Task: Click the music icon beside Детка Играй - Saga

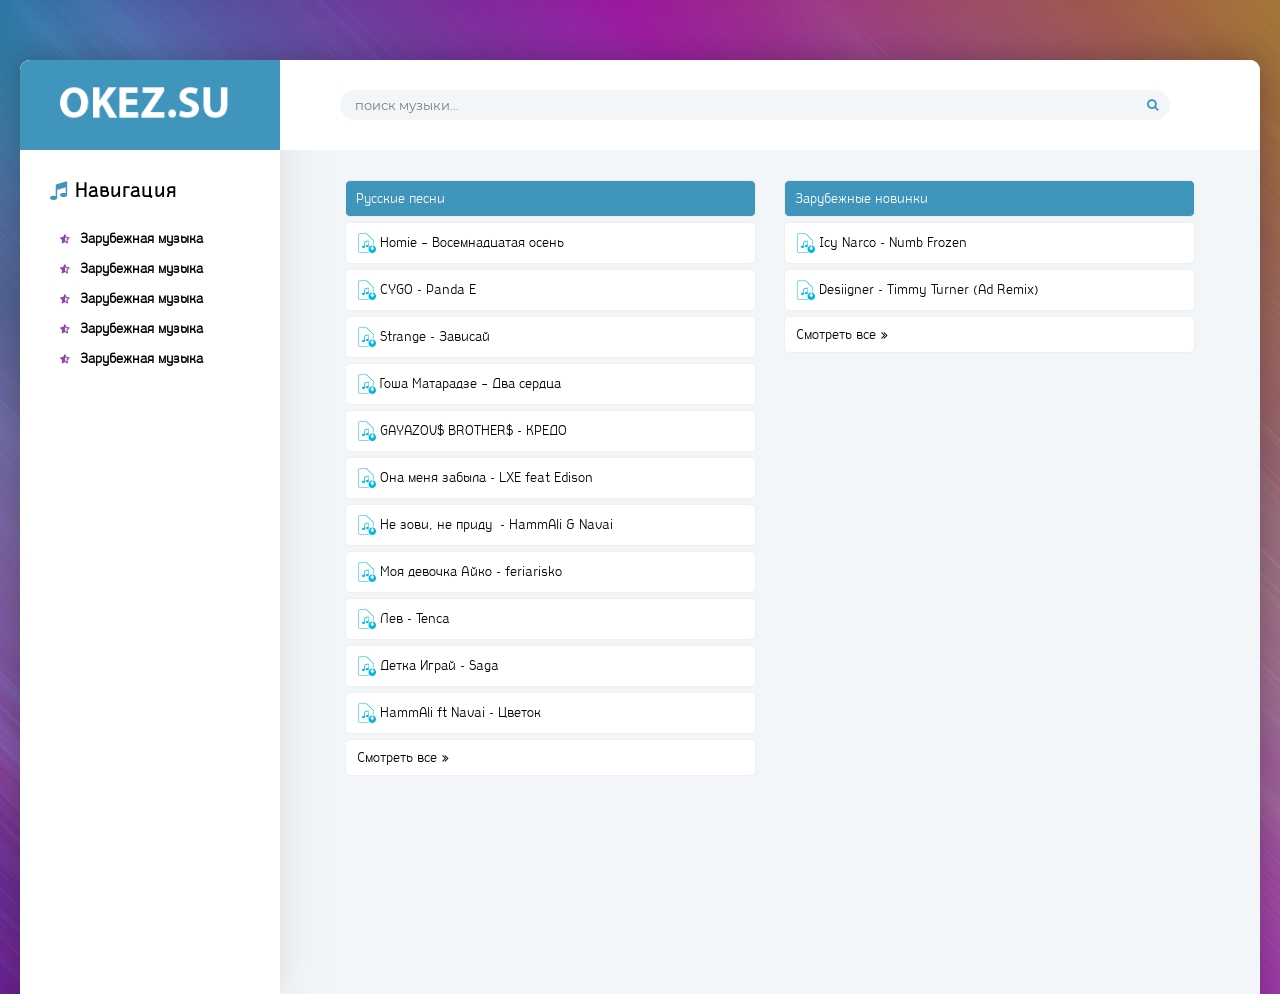Action: (x=367, y=666)
